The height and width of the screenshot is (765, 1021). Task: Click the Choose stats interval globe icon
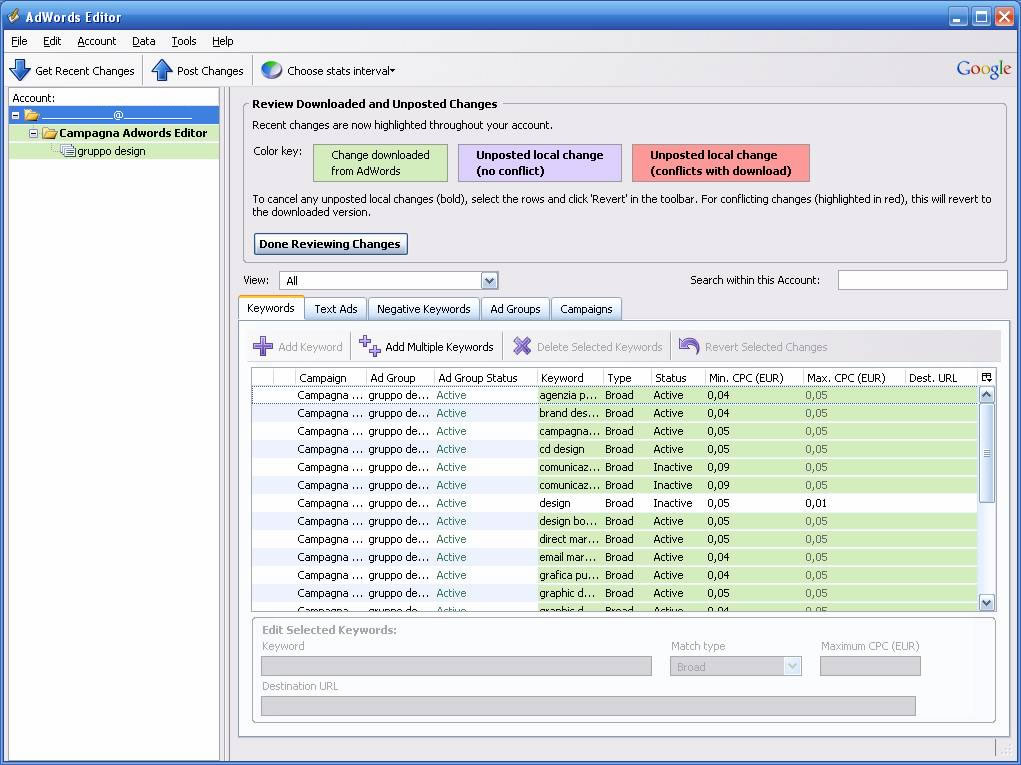click(x=272, y=70)
